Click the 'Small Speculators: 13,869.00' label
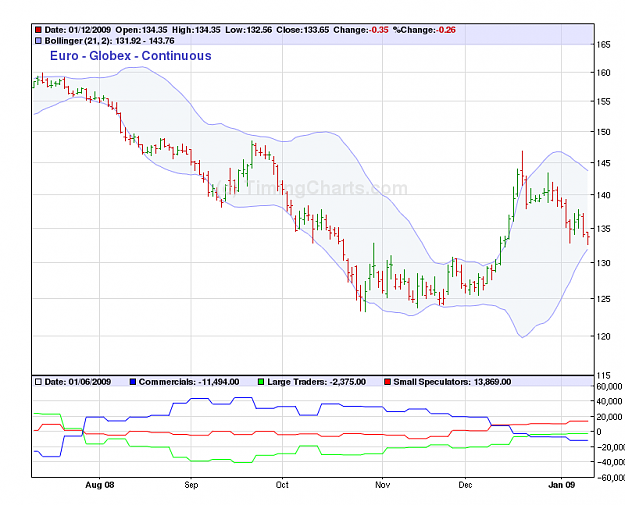Screen dimensions: 625x505 point(452,382)
